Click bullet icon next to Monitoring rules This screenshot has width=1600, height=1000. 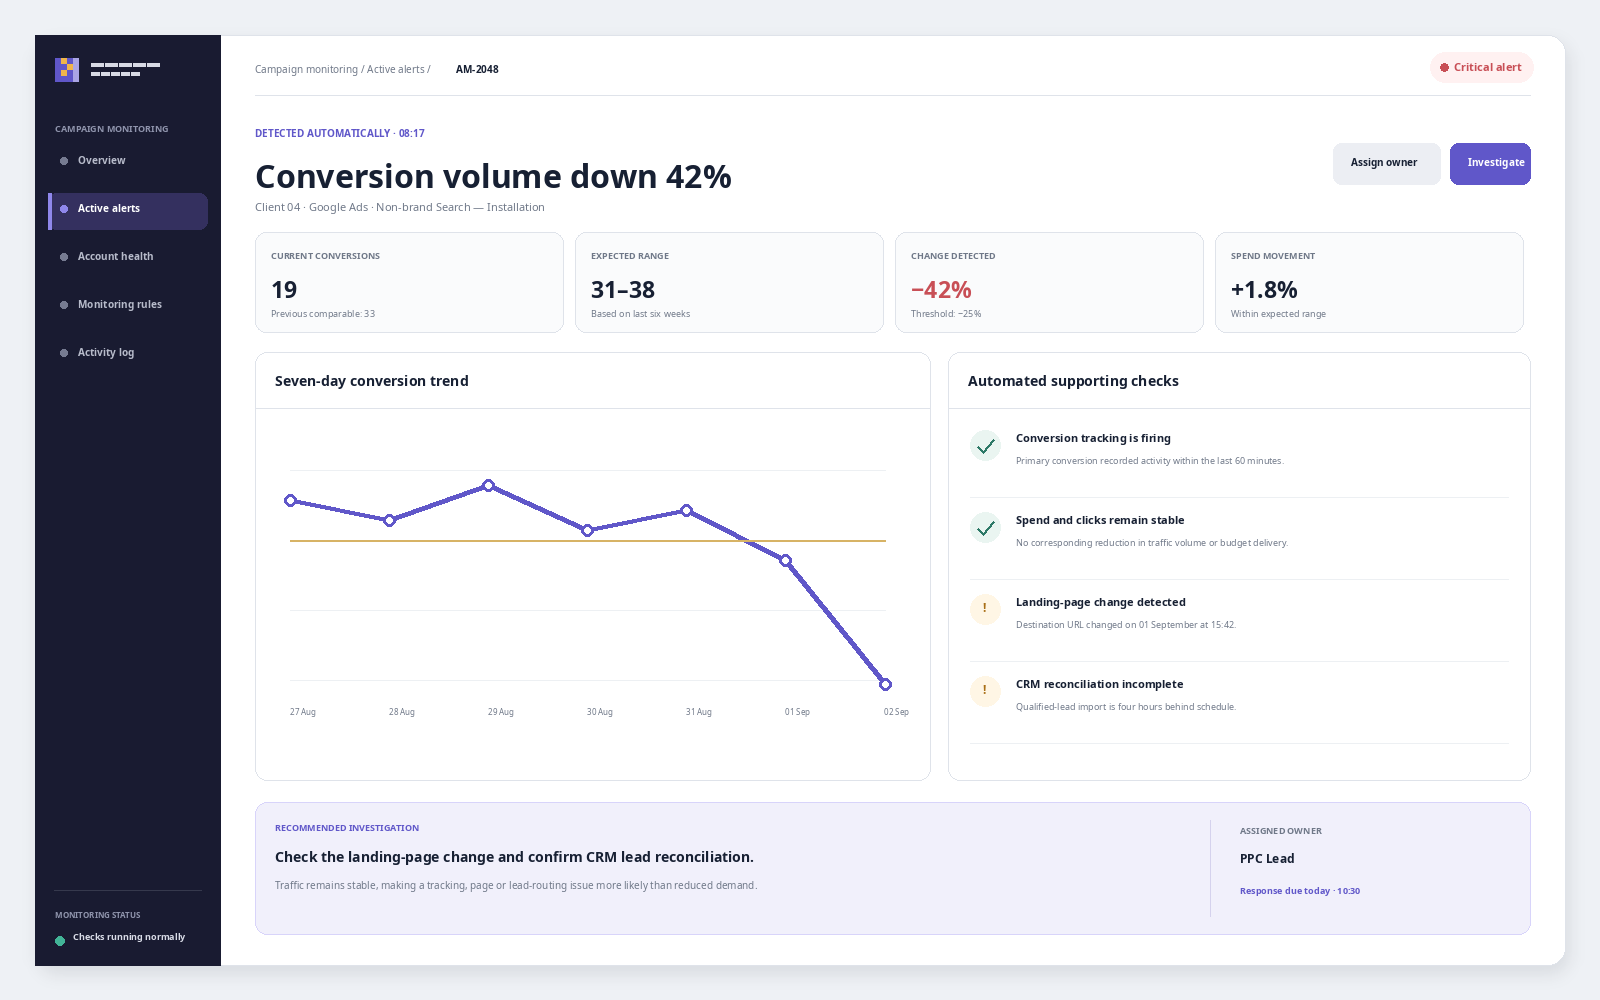point(64,305)
